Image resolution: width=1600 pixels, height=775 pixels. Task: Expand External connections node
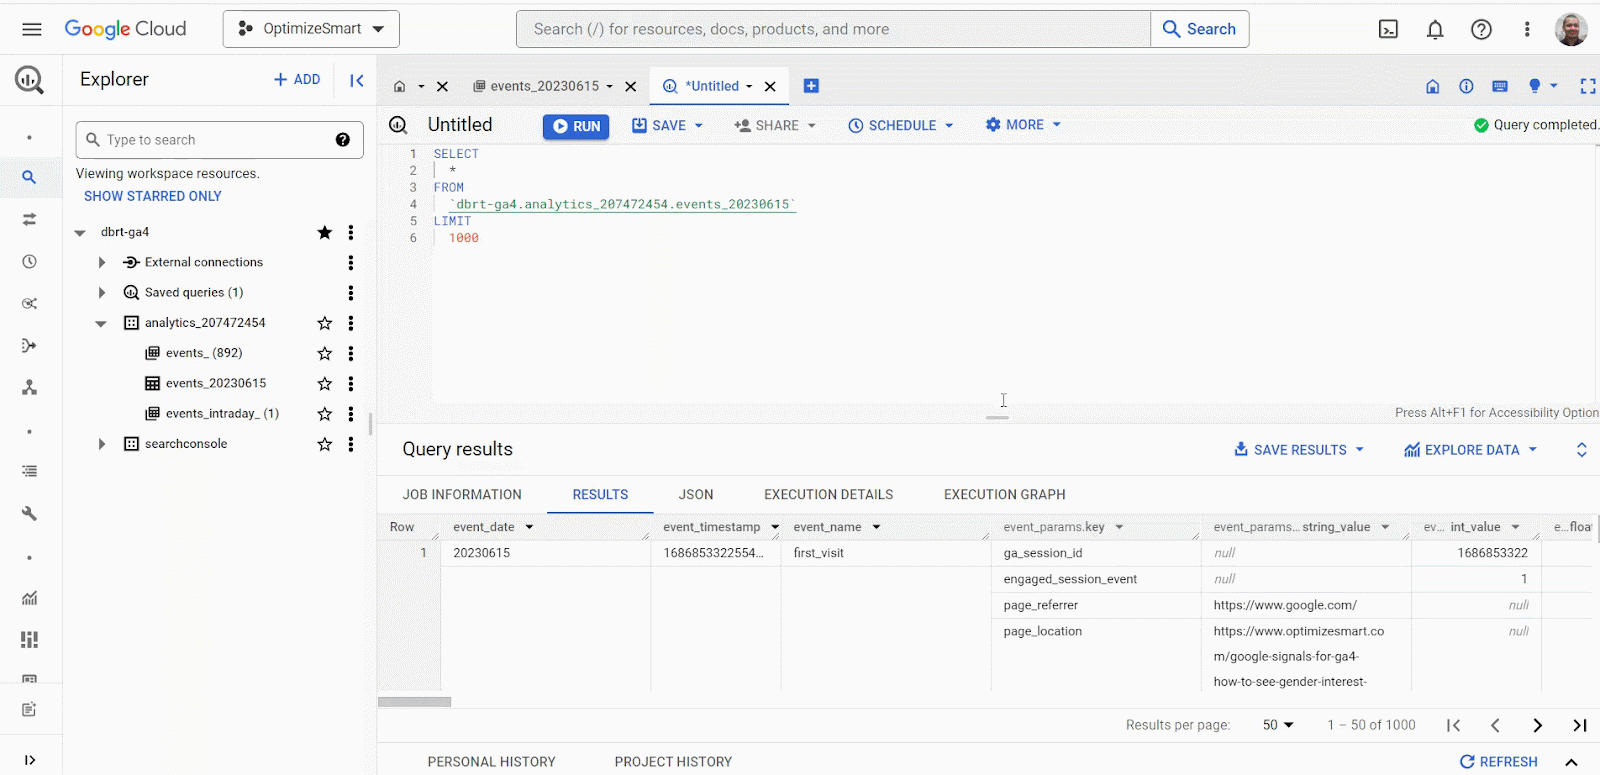tap(101, 262)
